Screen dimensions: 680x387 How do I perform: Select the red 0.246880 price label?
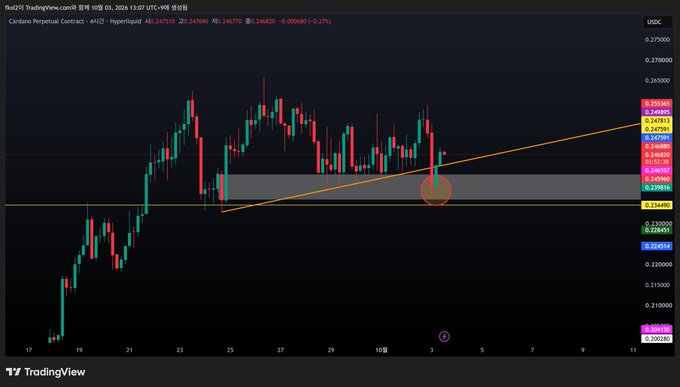[x=657, y=147]
